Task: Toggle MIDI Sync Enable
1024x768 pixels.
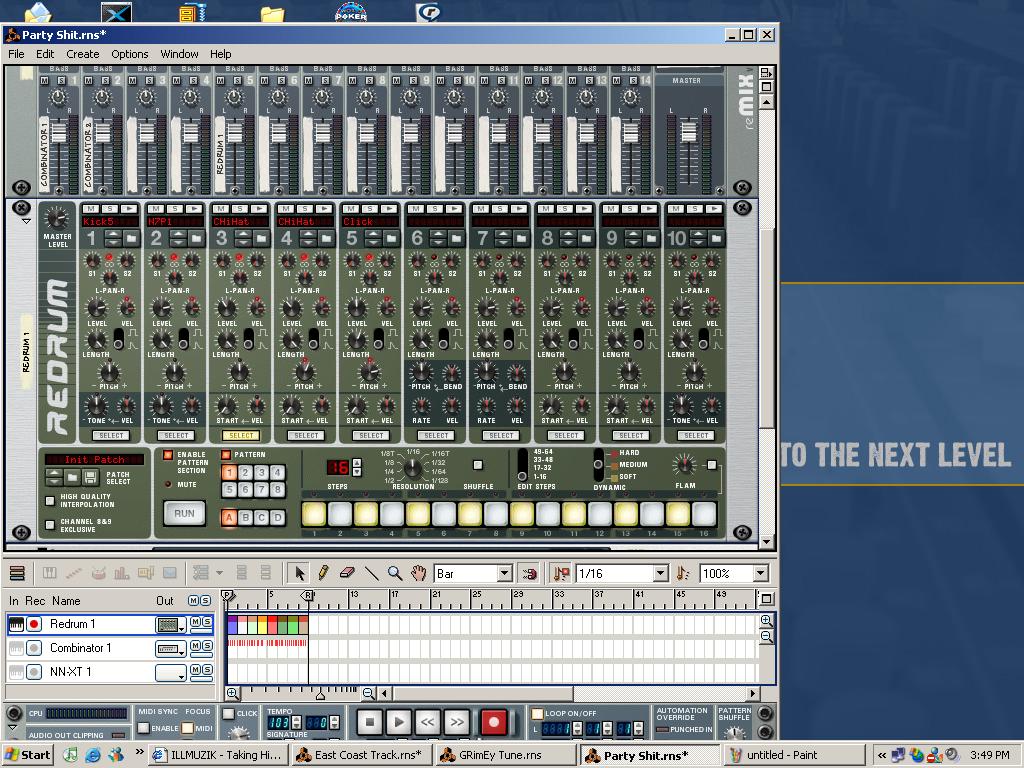Action: click(x=144, y=728)
